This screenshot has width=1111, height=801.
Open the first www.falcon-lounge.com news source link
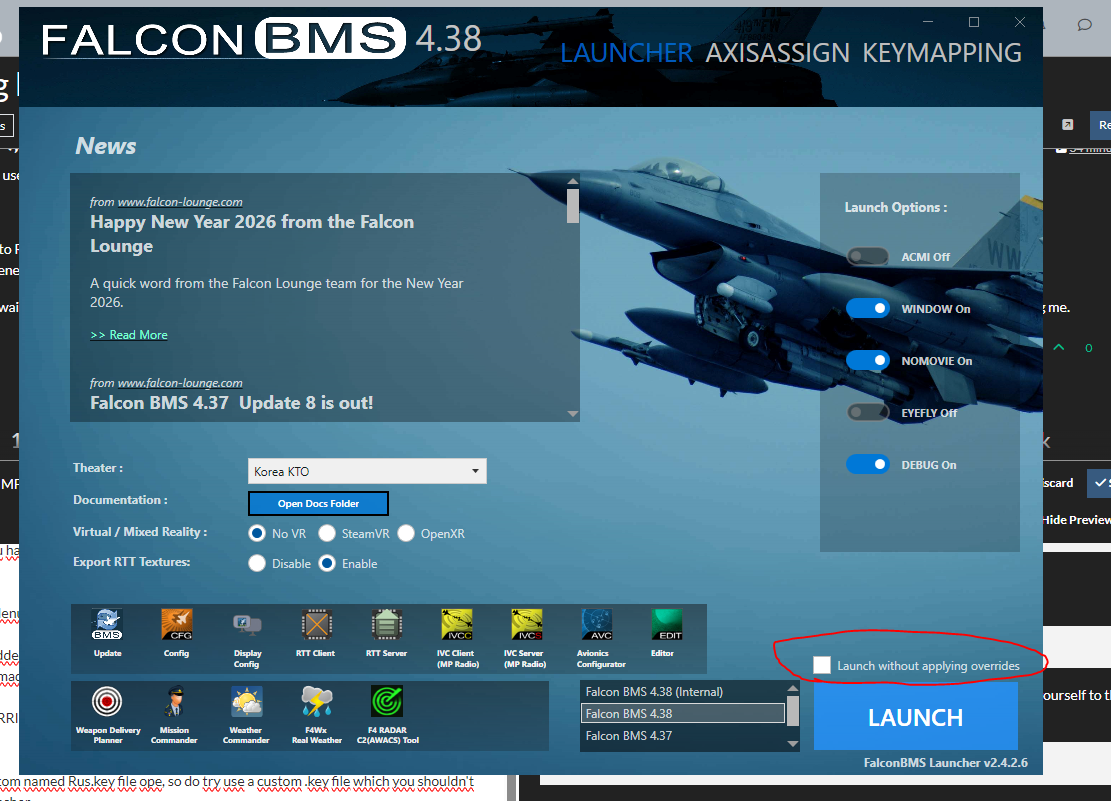[x=180, y=202]
